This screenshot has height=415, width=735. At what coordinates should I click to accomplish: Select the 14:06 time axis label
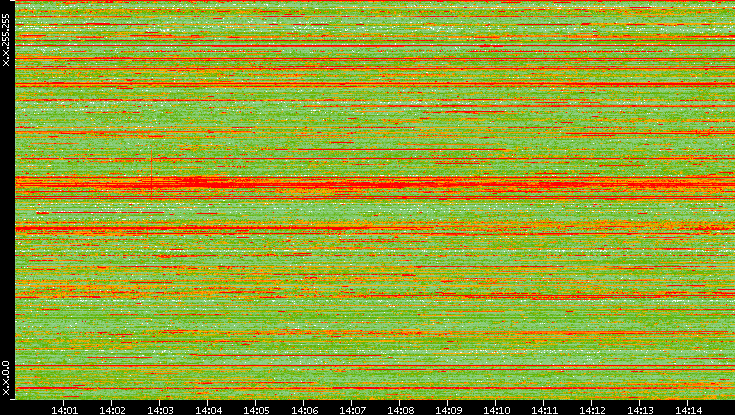(x=304, y=410)
